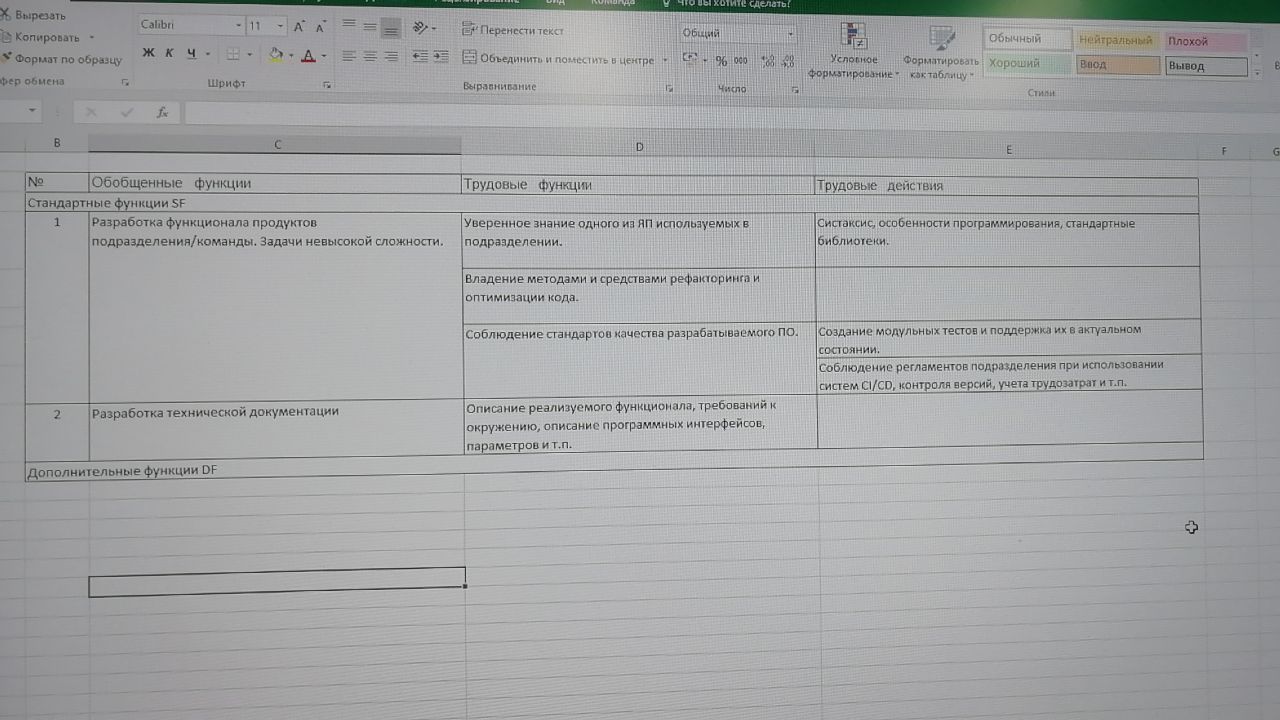Click the confirm checkmark in formula bar
The height and width of the screenshot is (720, 1280).
[x=126, y=112]
